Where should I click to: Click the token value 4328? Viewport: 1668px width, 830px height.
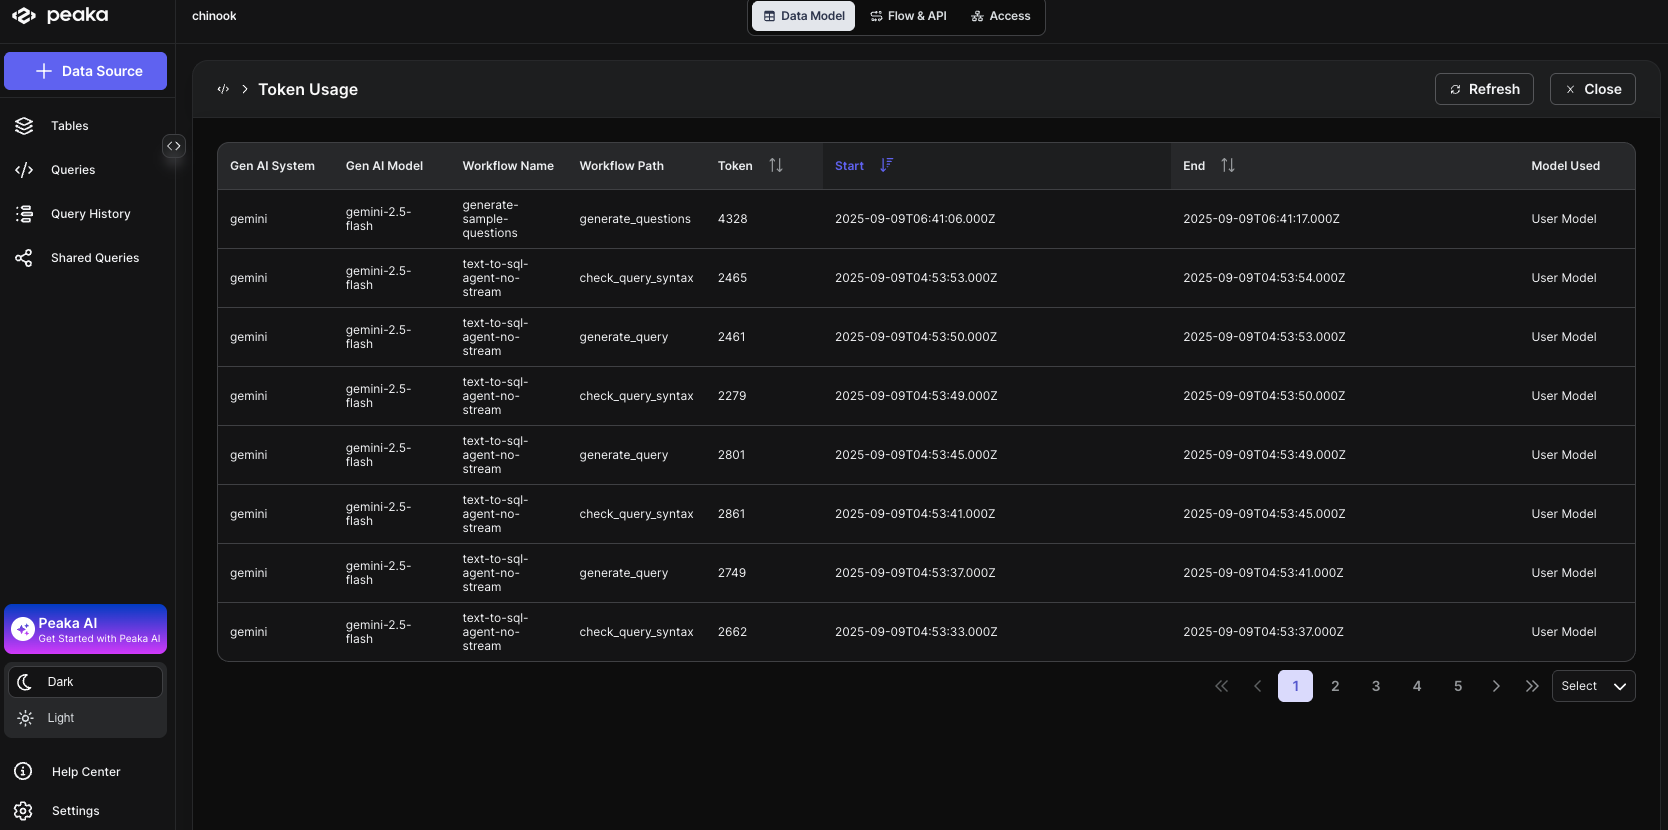tap(732, 219)
